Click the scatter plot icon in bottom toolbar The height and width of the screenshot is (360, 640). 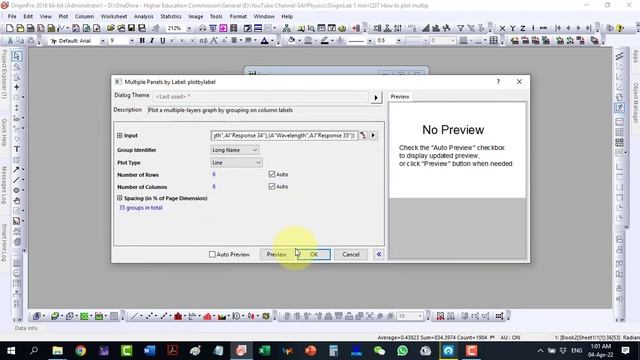[149, 316]
